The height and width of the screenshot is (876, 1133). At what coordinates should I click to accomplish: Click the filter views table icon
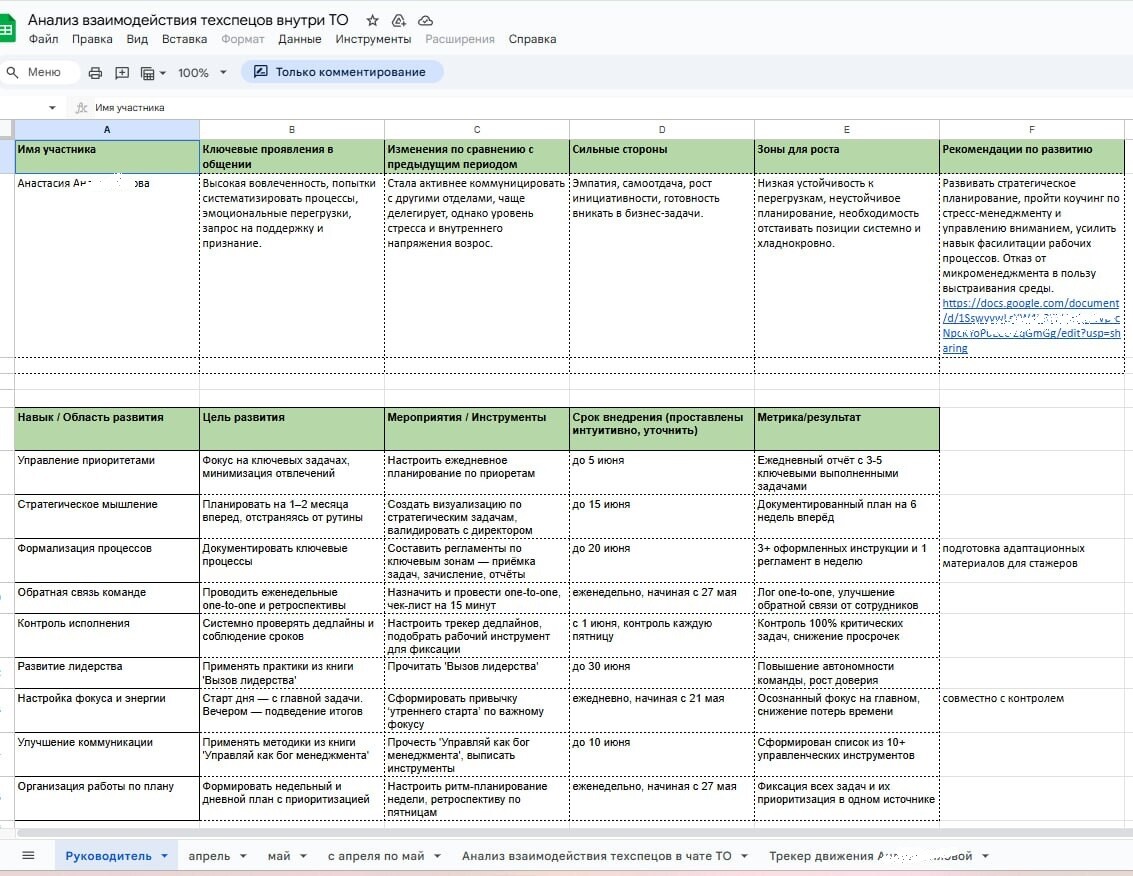pos(148,72)
